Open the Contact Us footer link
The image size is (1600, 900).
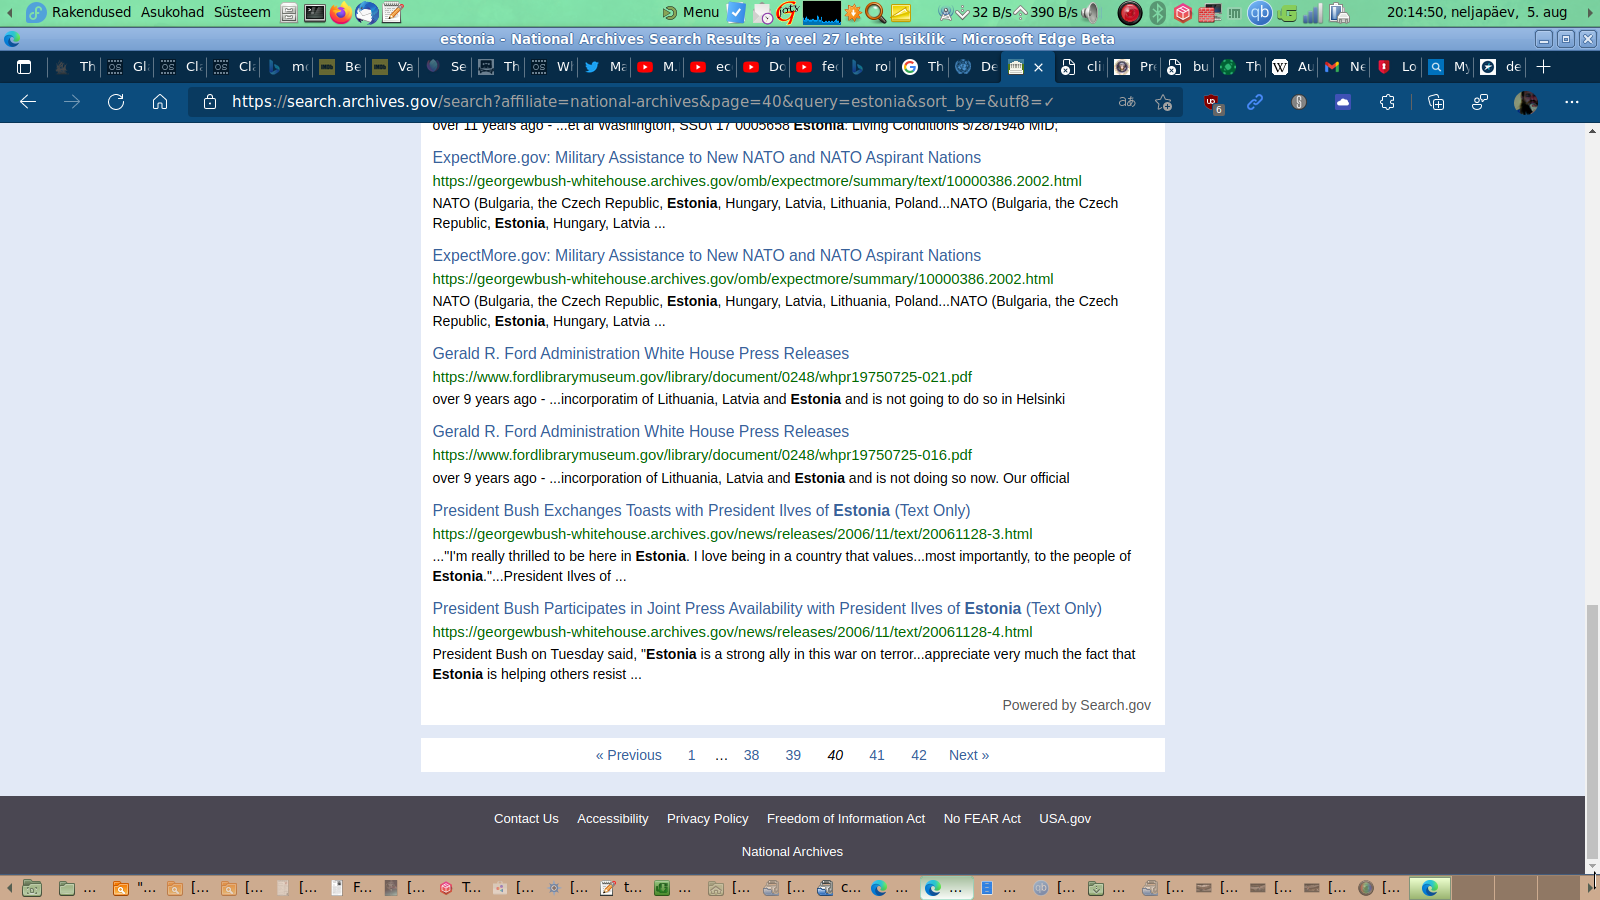click(x=526, y=818)
